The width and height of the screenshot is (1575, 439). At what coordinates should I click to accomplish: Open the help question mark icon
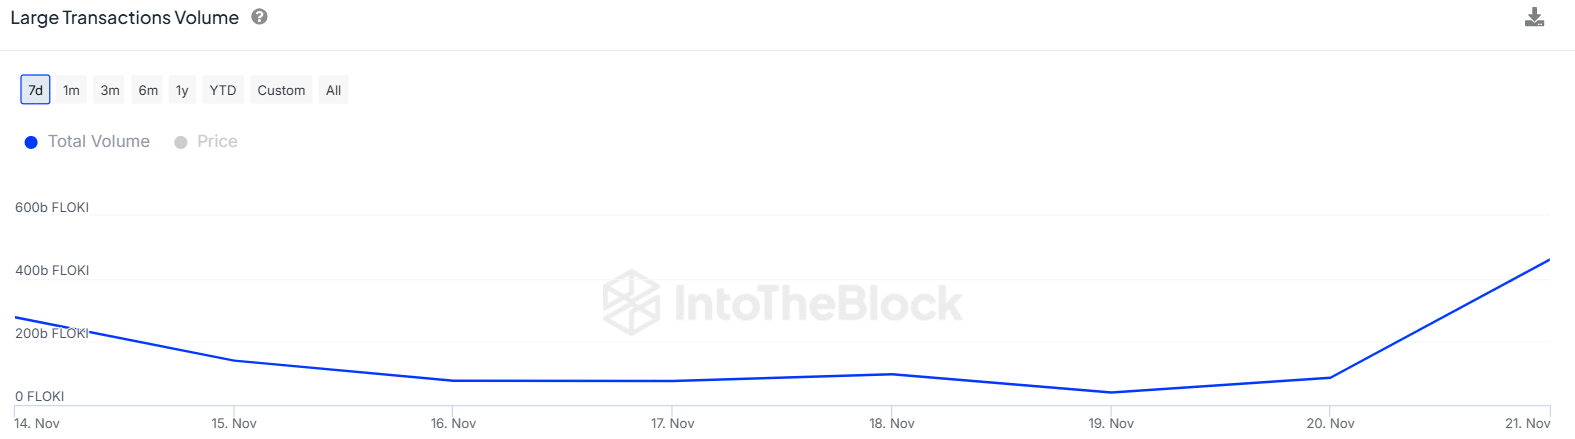tap(259, 17)
